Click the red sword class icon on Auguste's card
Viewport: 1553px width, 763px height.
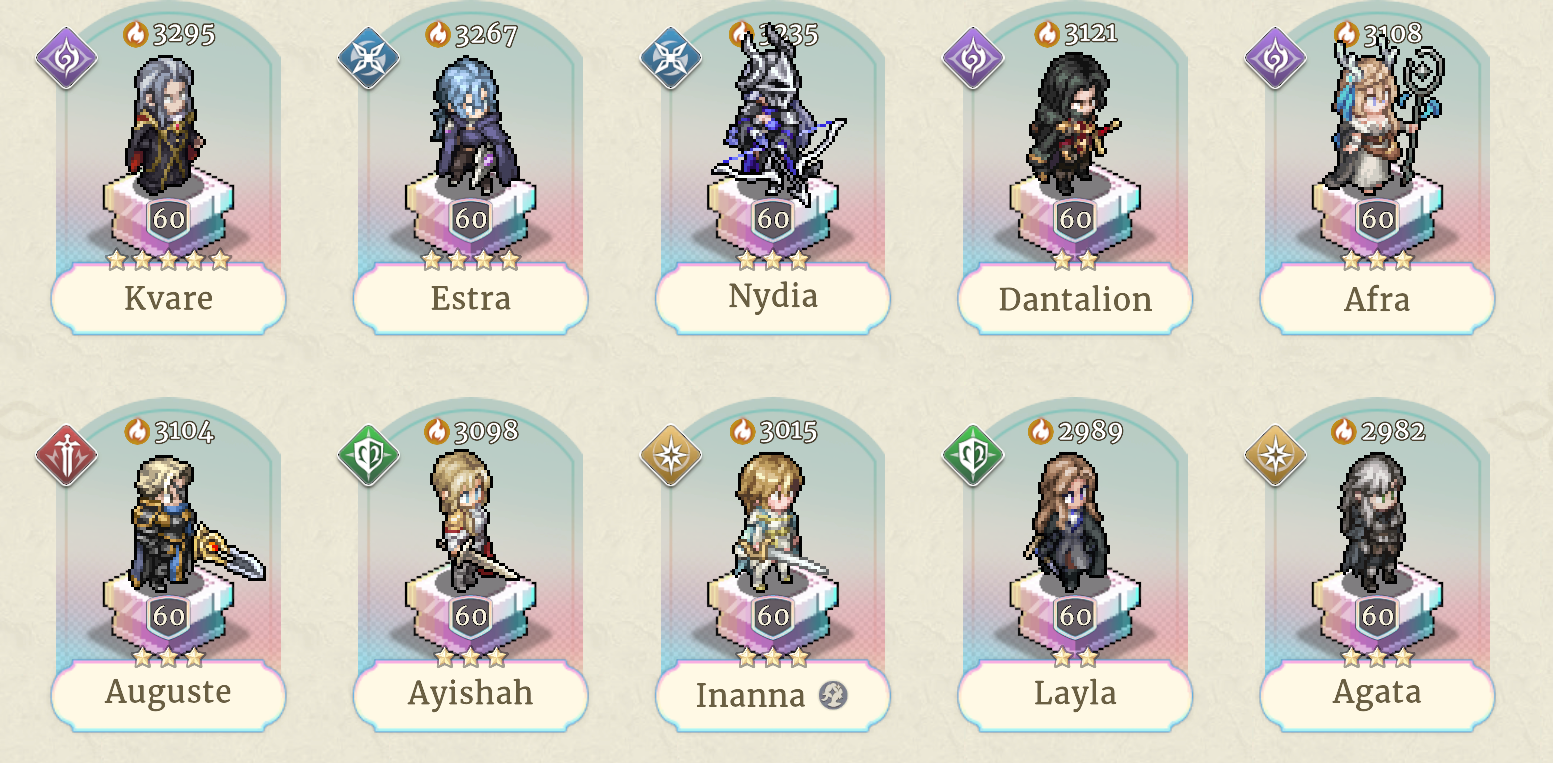(67, 455)
